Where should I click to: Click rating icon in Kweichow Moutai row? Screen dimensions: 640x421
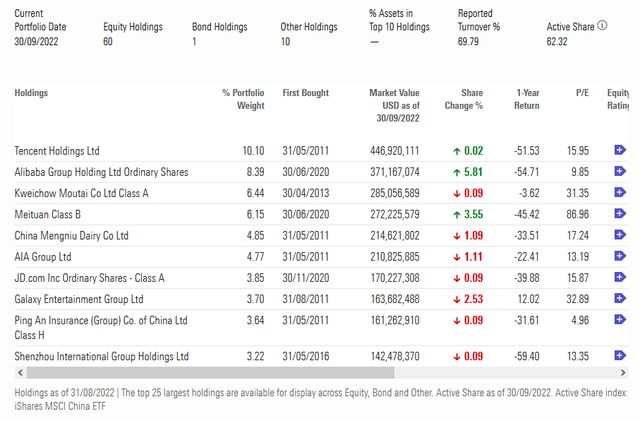click(620, 192)
